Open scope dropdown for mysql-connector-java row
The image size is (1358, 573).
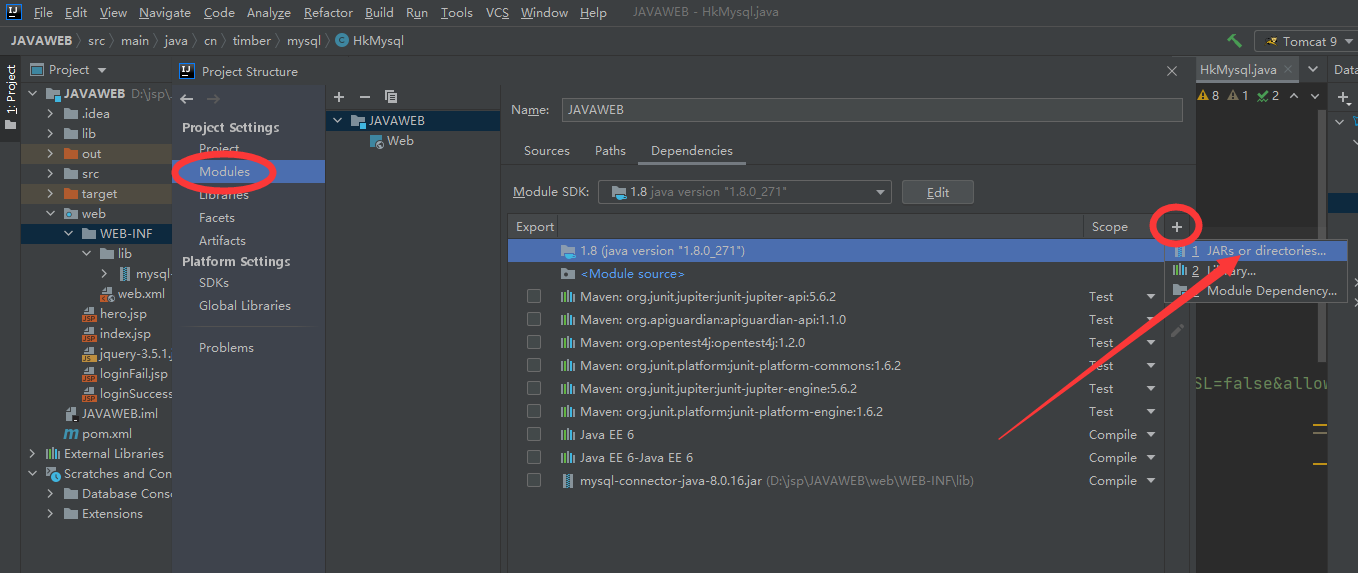(1151, 480)
